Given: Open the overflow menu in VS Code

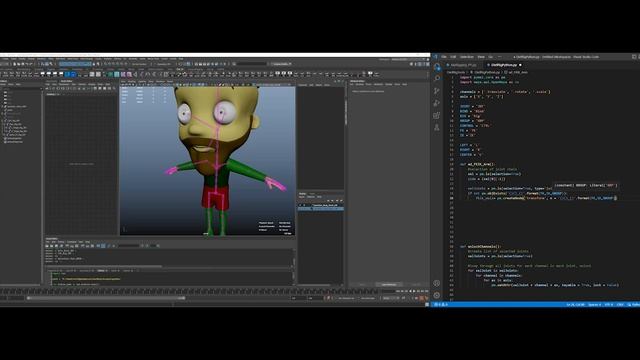Looking at the screenshot, I should click(500, 57).
